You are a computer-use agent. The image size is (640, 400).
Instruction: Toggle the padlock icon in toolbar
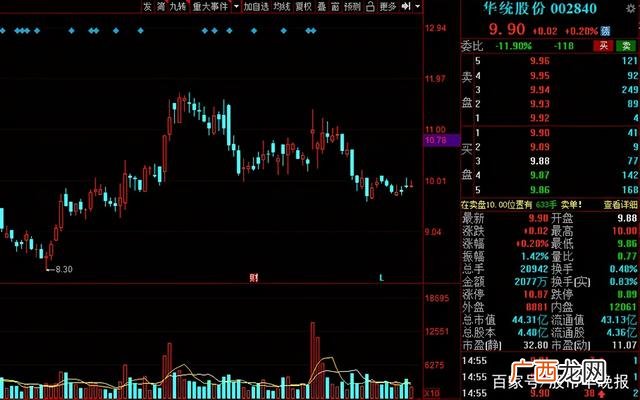coord(370,7)
